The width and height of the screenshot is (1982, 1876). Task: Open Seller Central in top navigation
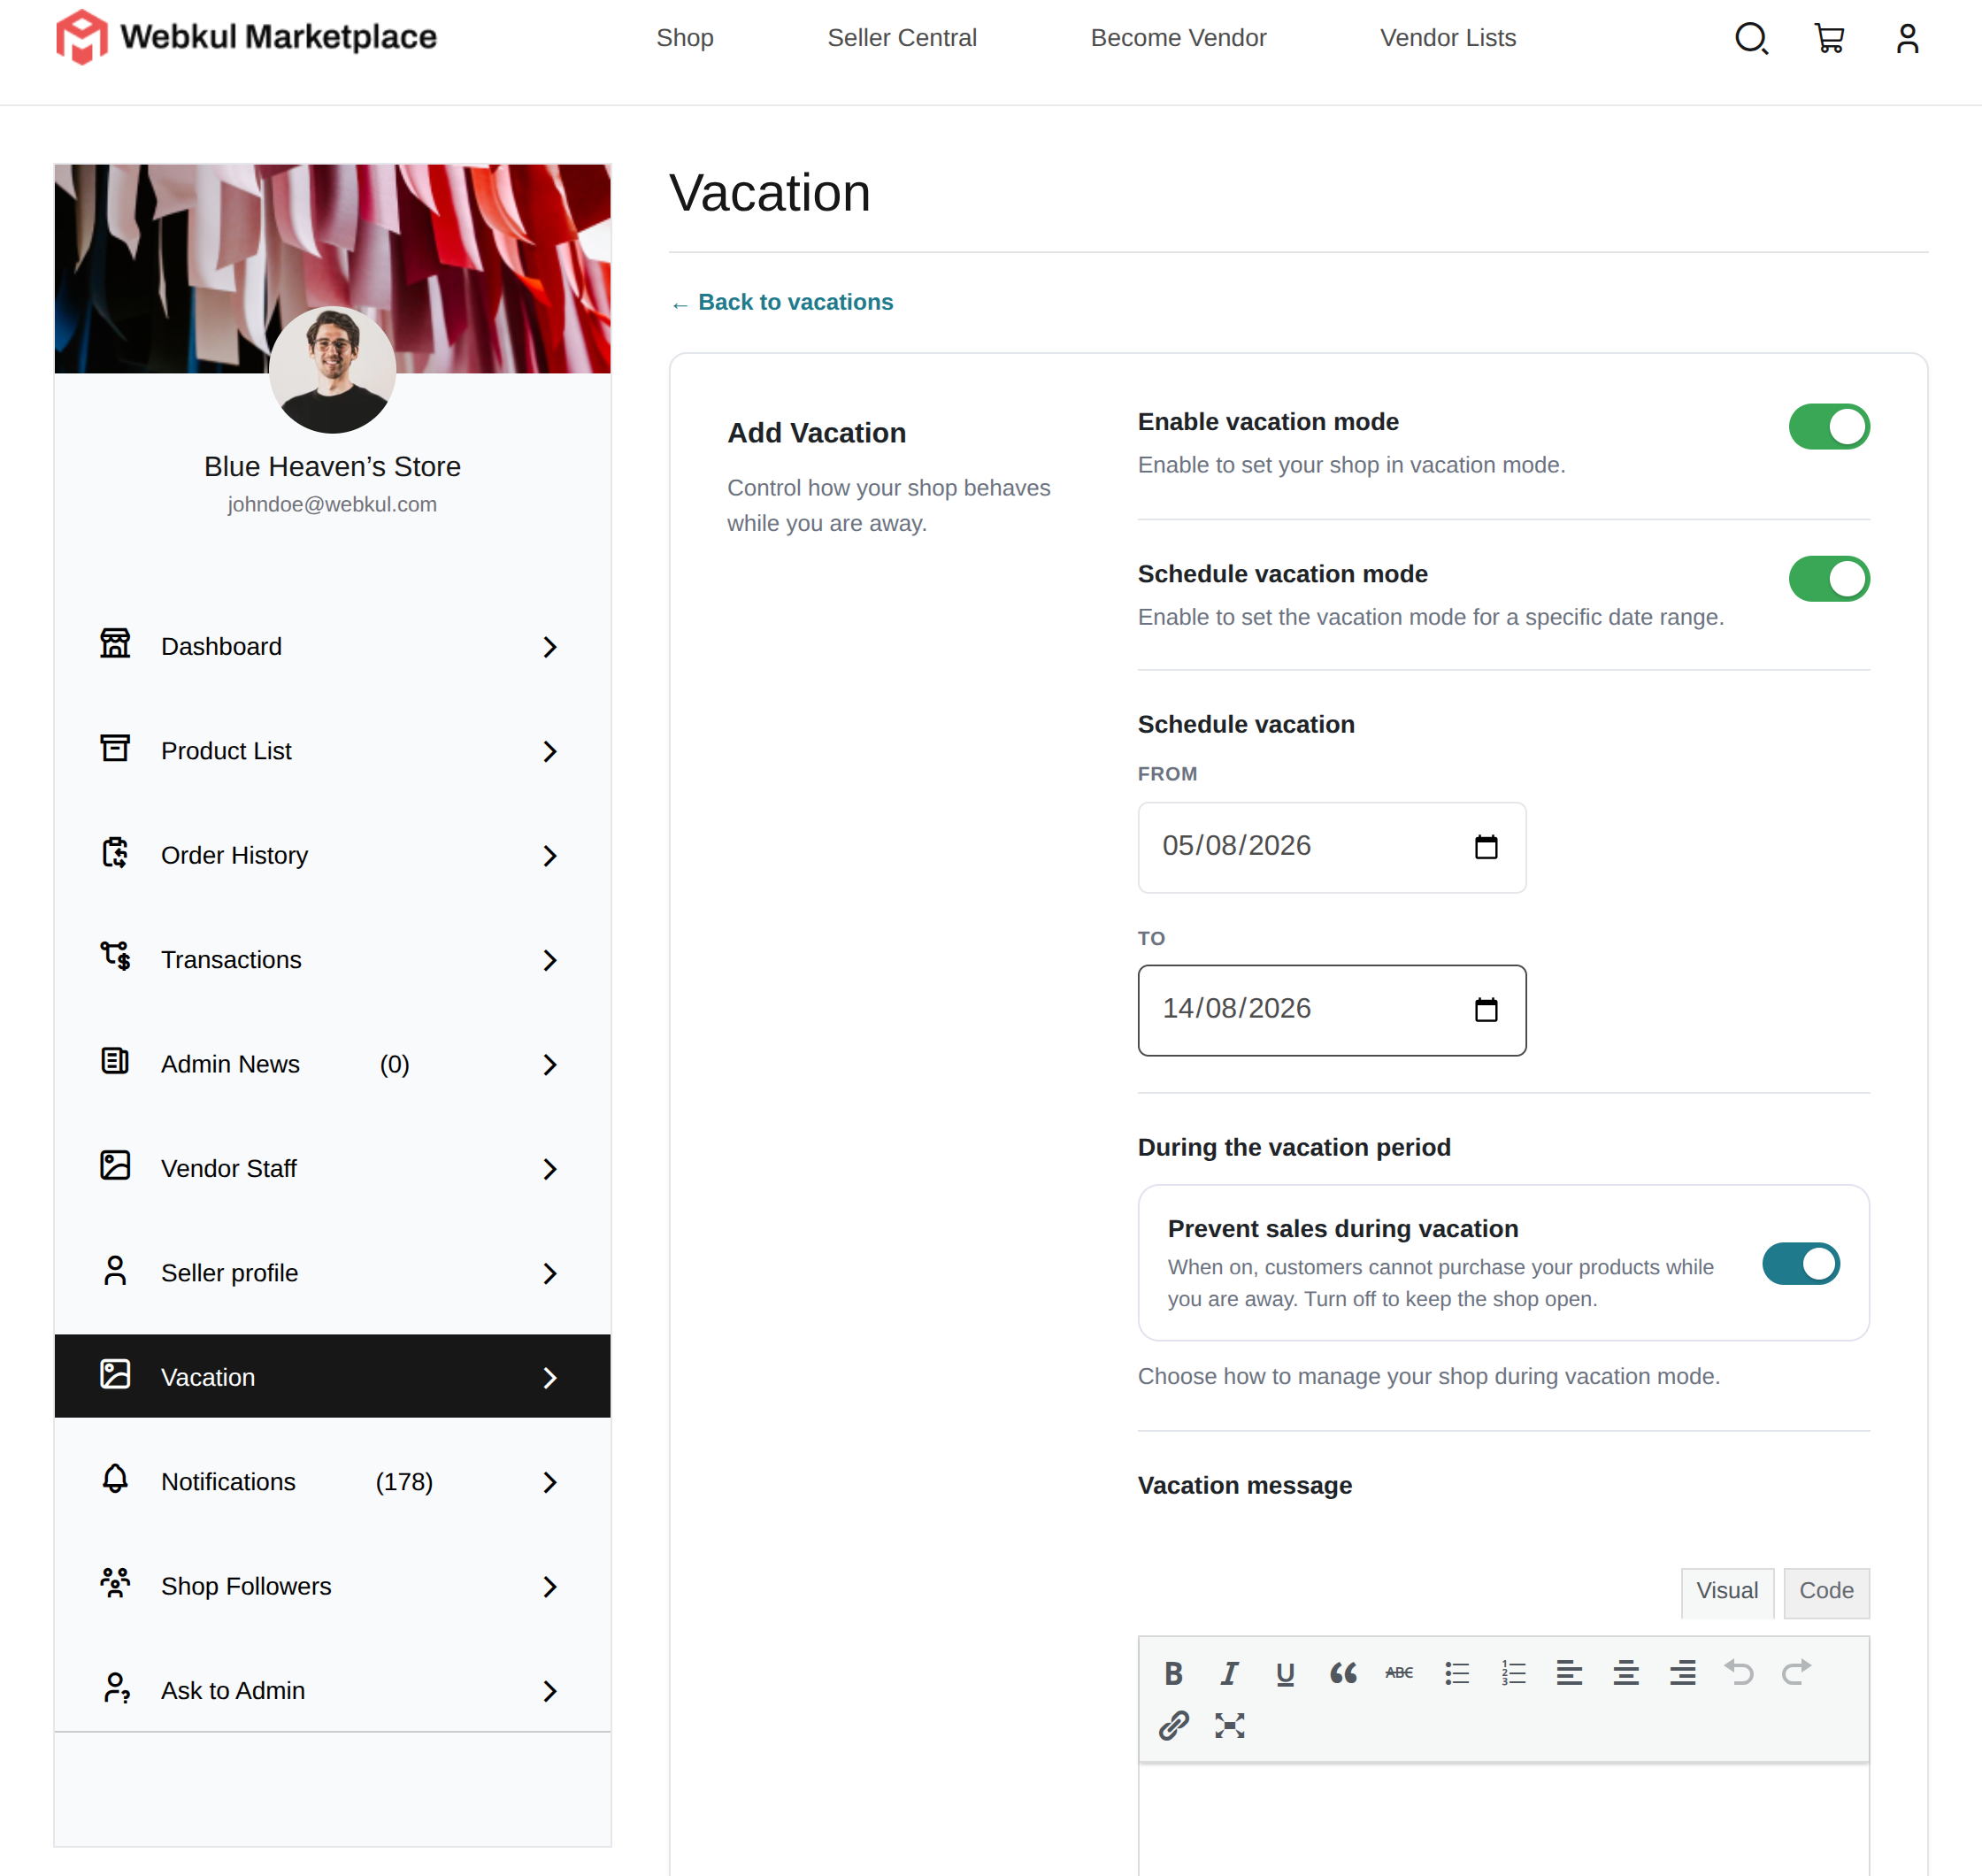[902, 38]
